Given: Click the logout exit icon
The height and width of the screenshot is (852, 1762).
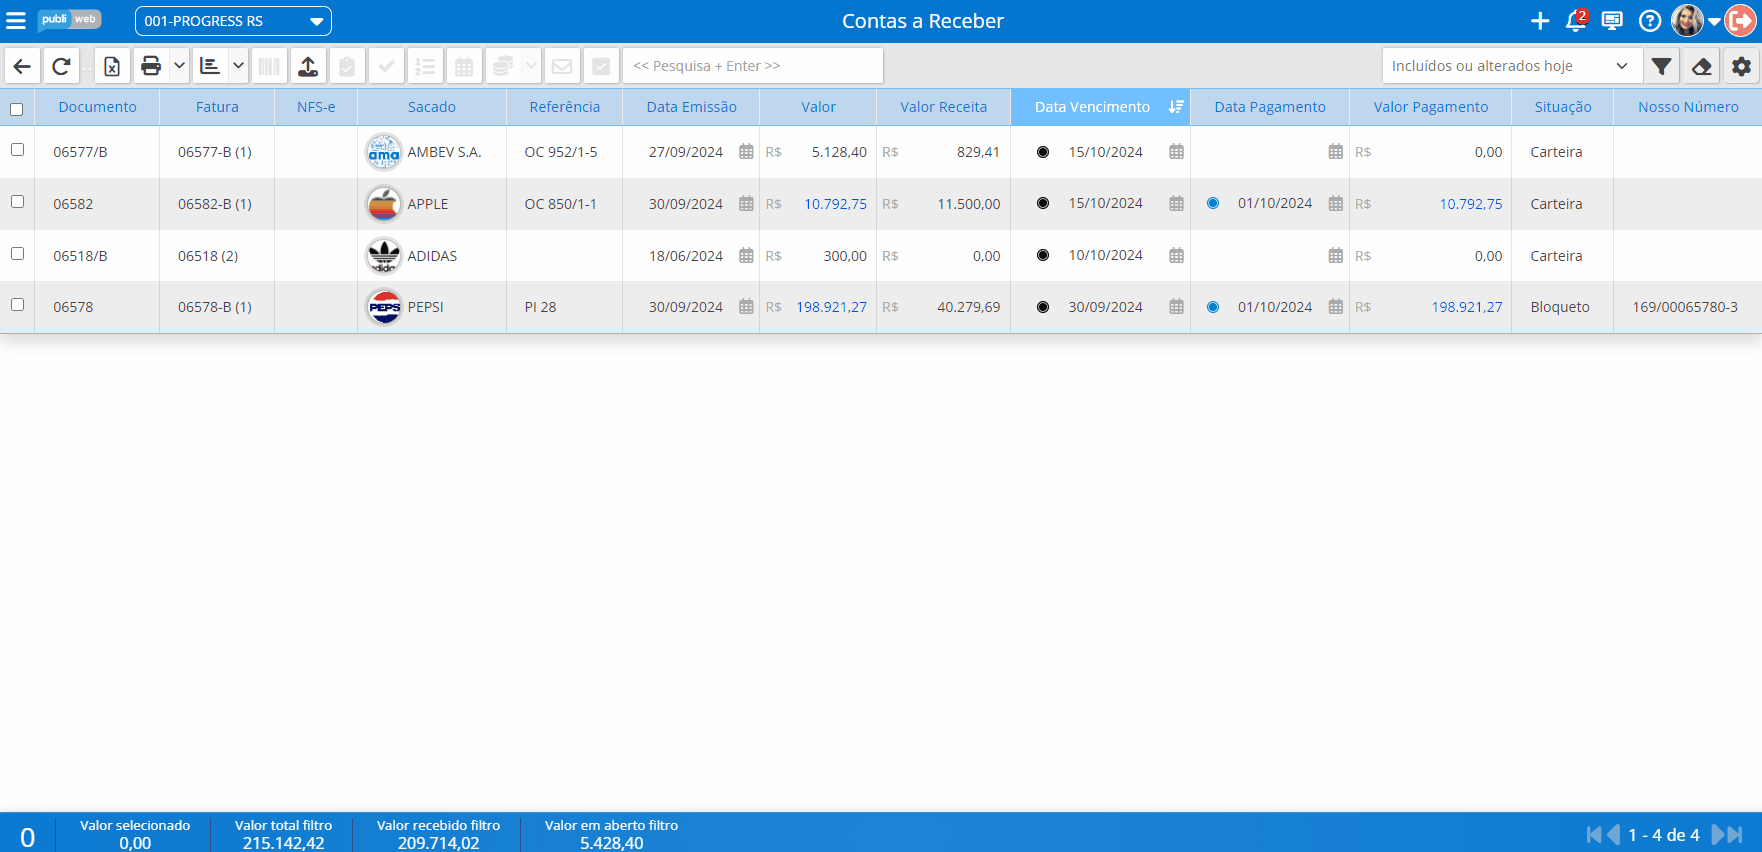Looking at the screenshot, I should tap(1741, 21).
